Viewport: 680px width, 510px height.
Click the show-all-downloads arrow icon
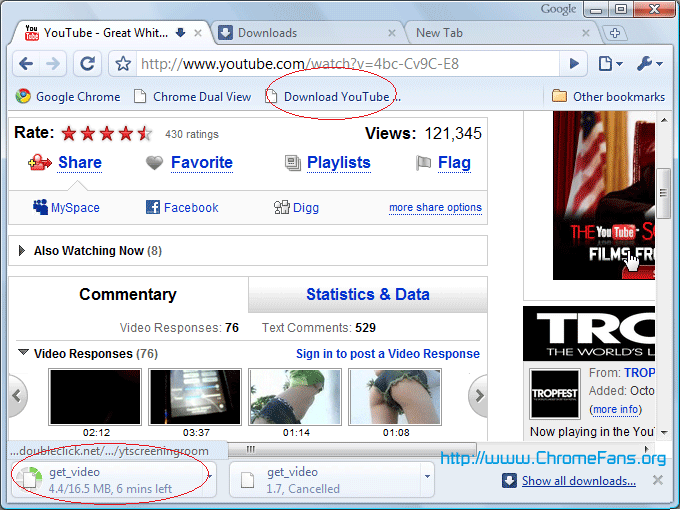click(509, 481)
